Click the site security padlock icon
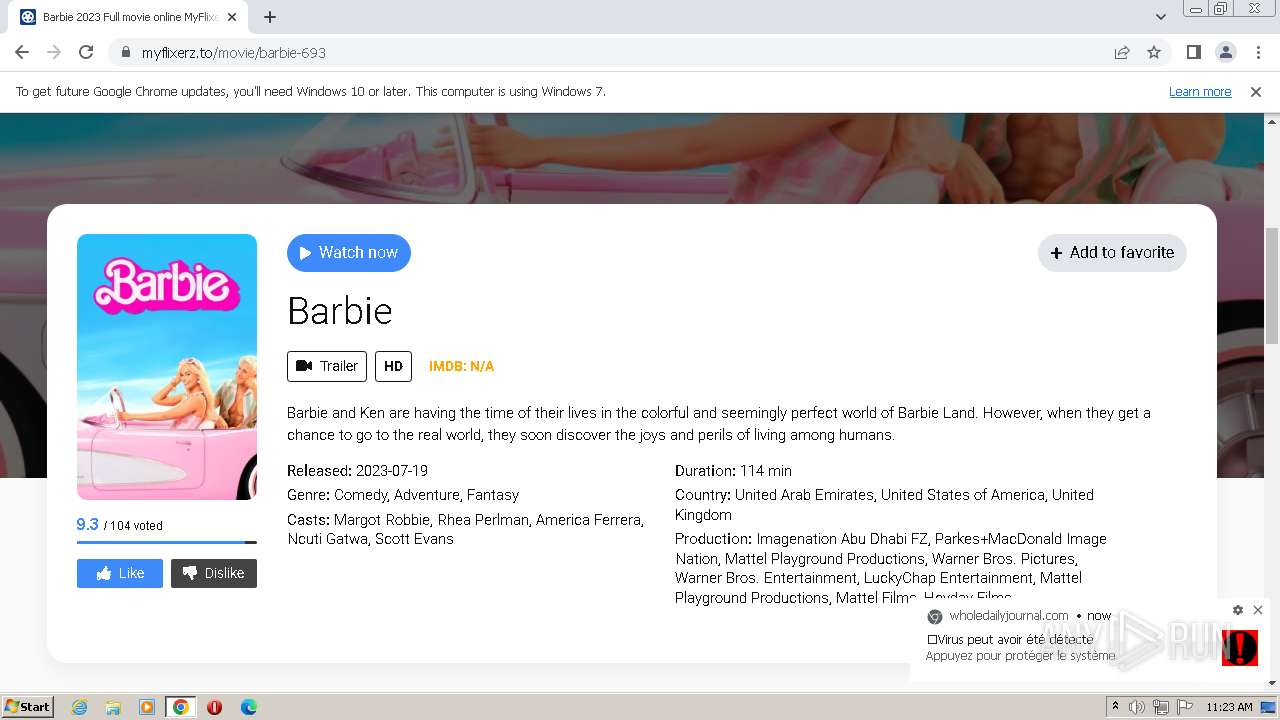 click(126, 53)
